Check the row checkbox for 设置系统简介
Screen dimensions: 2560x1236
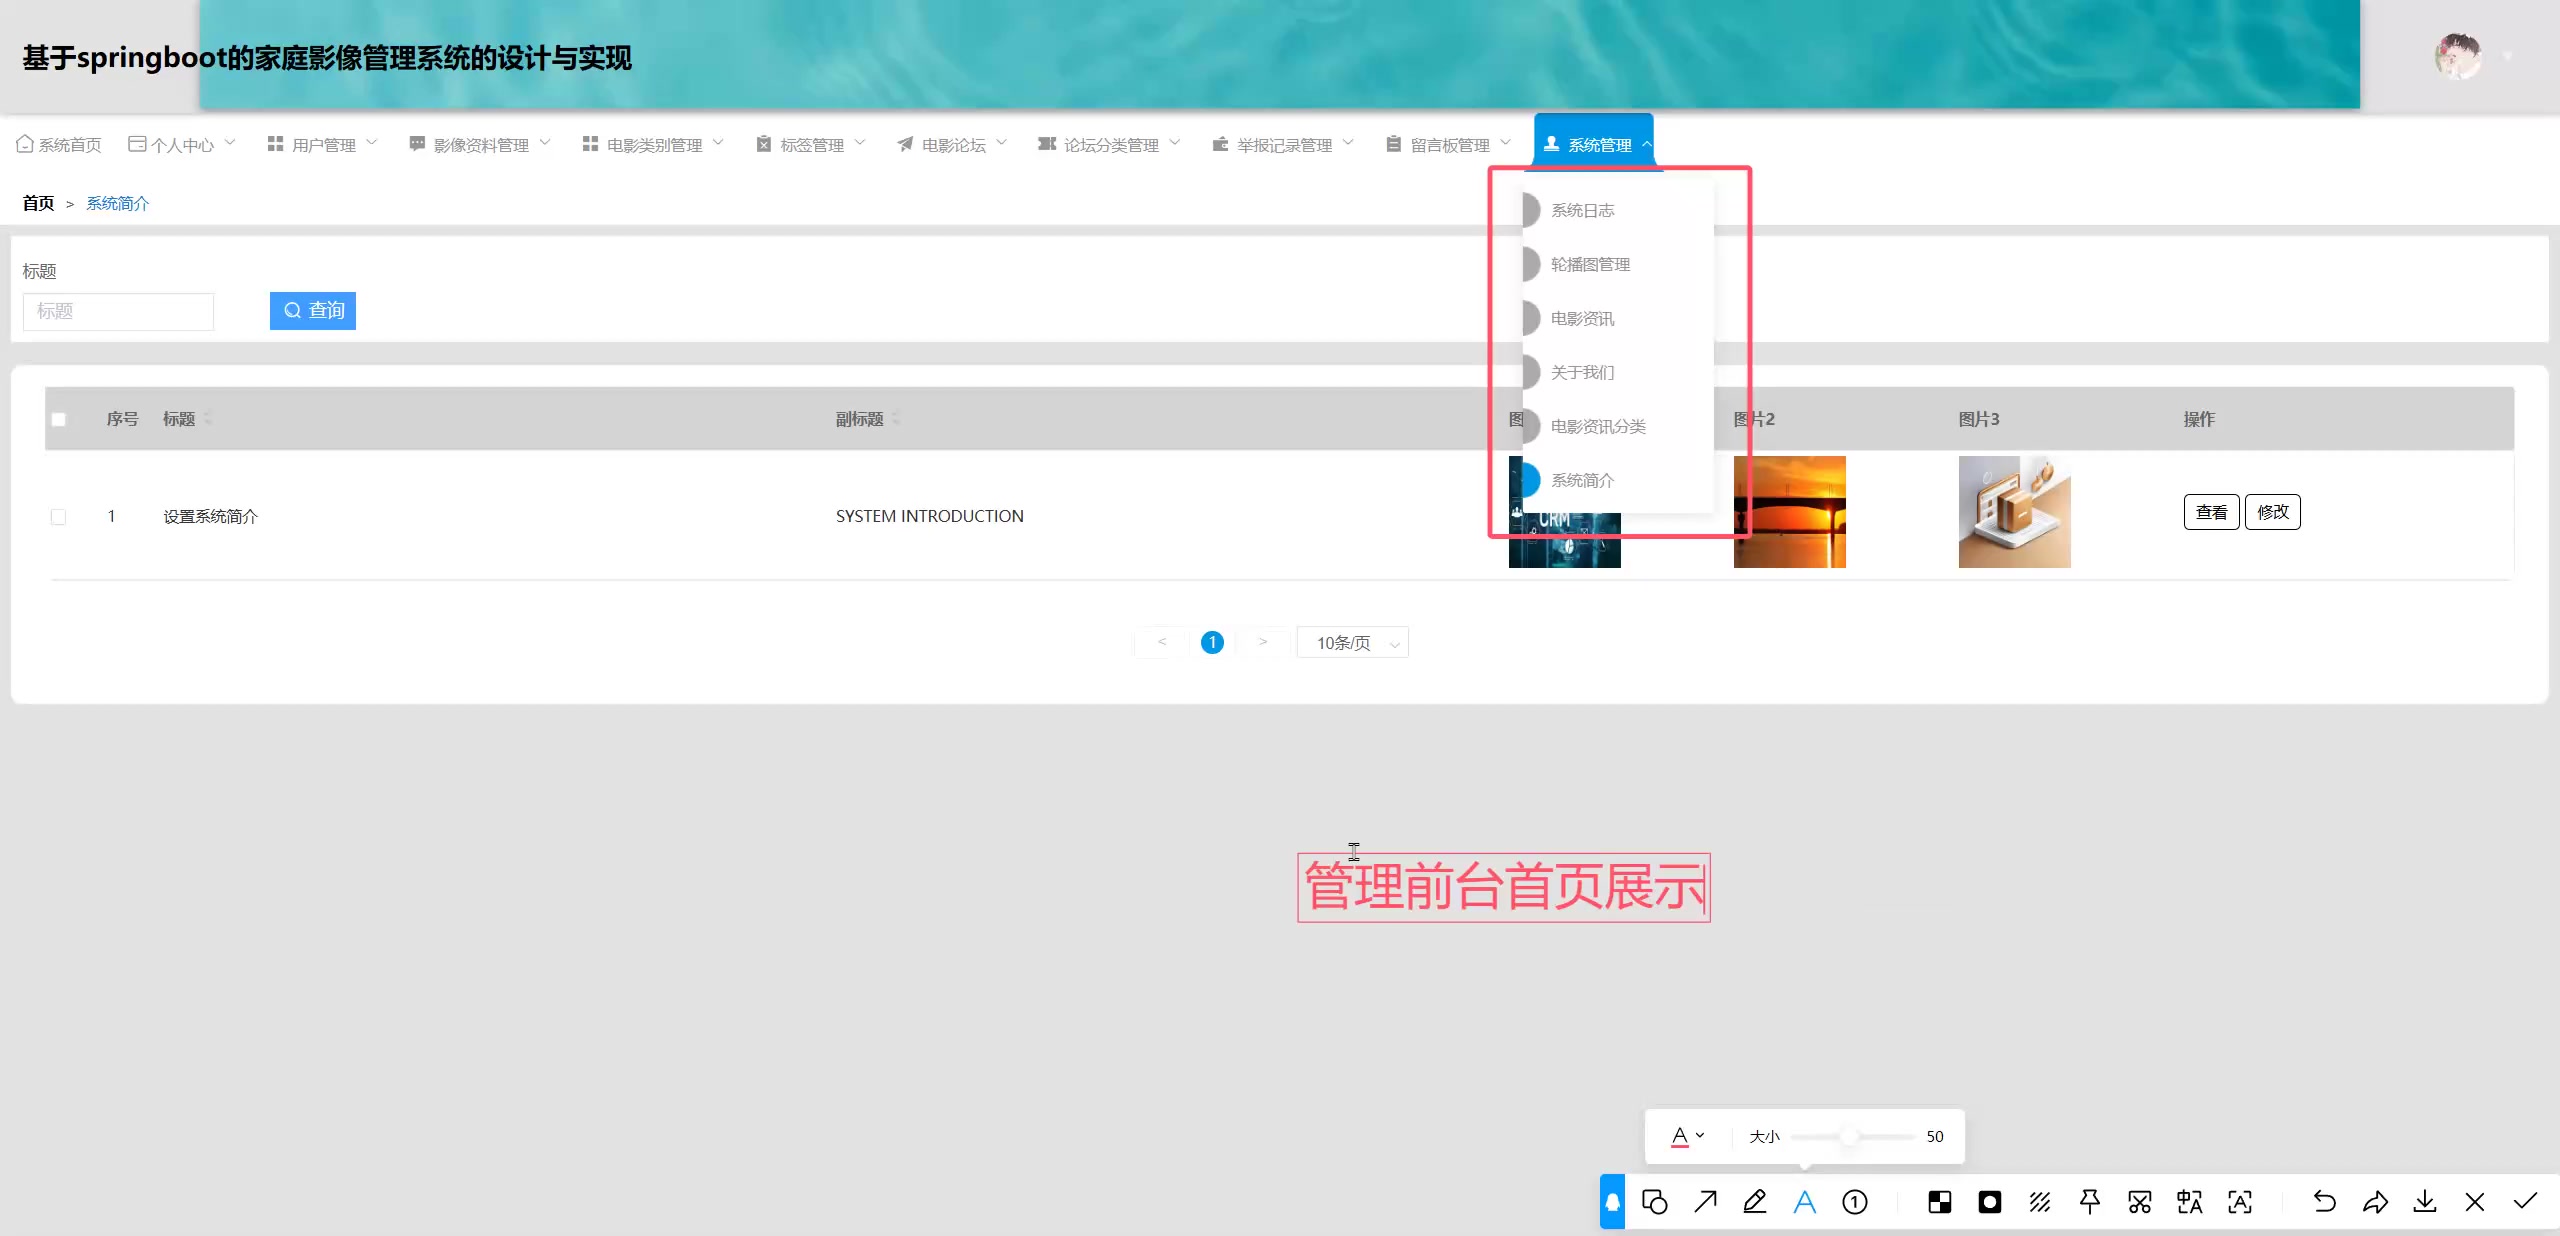click(x=59, y=517)
